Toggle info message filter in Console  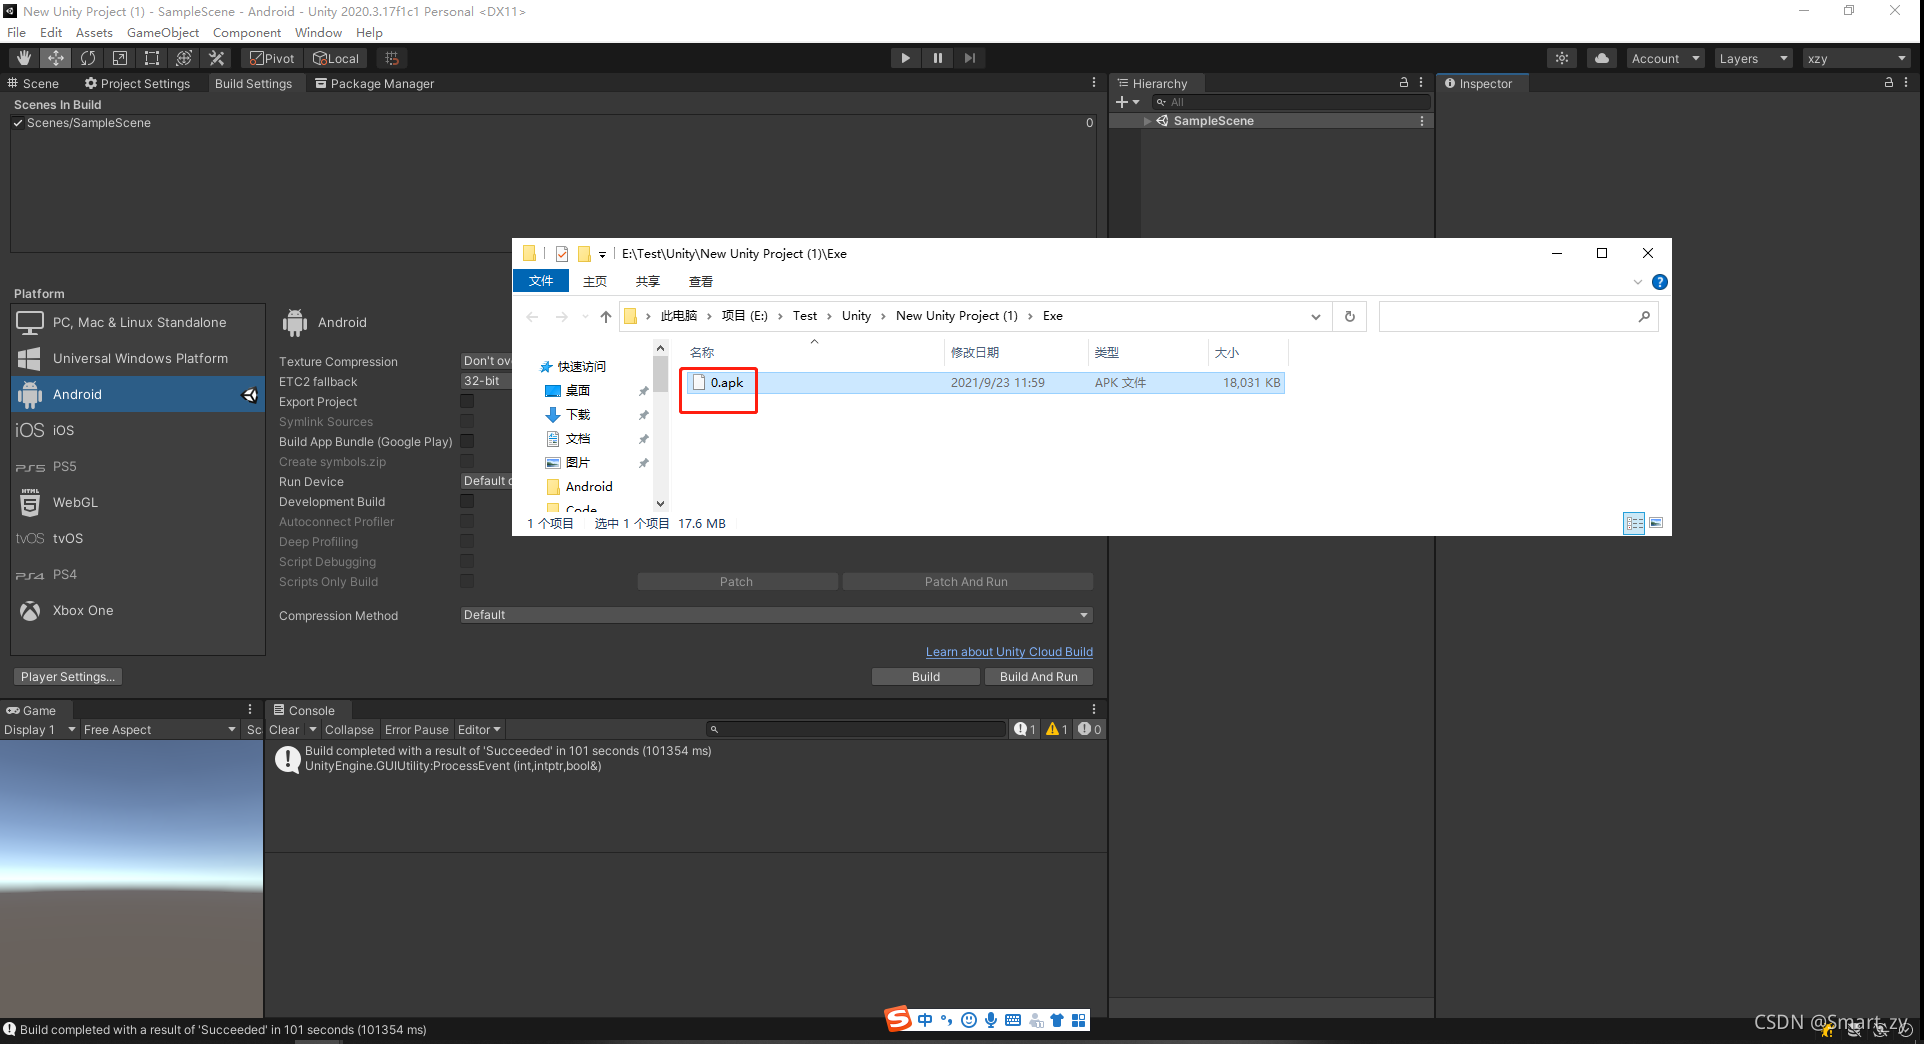1025,729
